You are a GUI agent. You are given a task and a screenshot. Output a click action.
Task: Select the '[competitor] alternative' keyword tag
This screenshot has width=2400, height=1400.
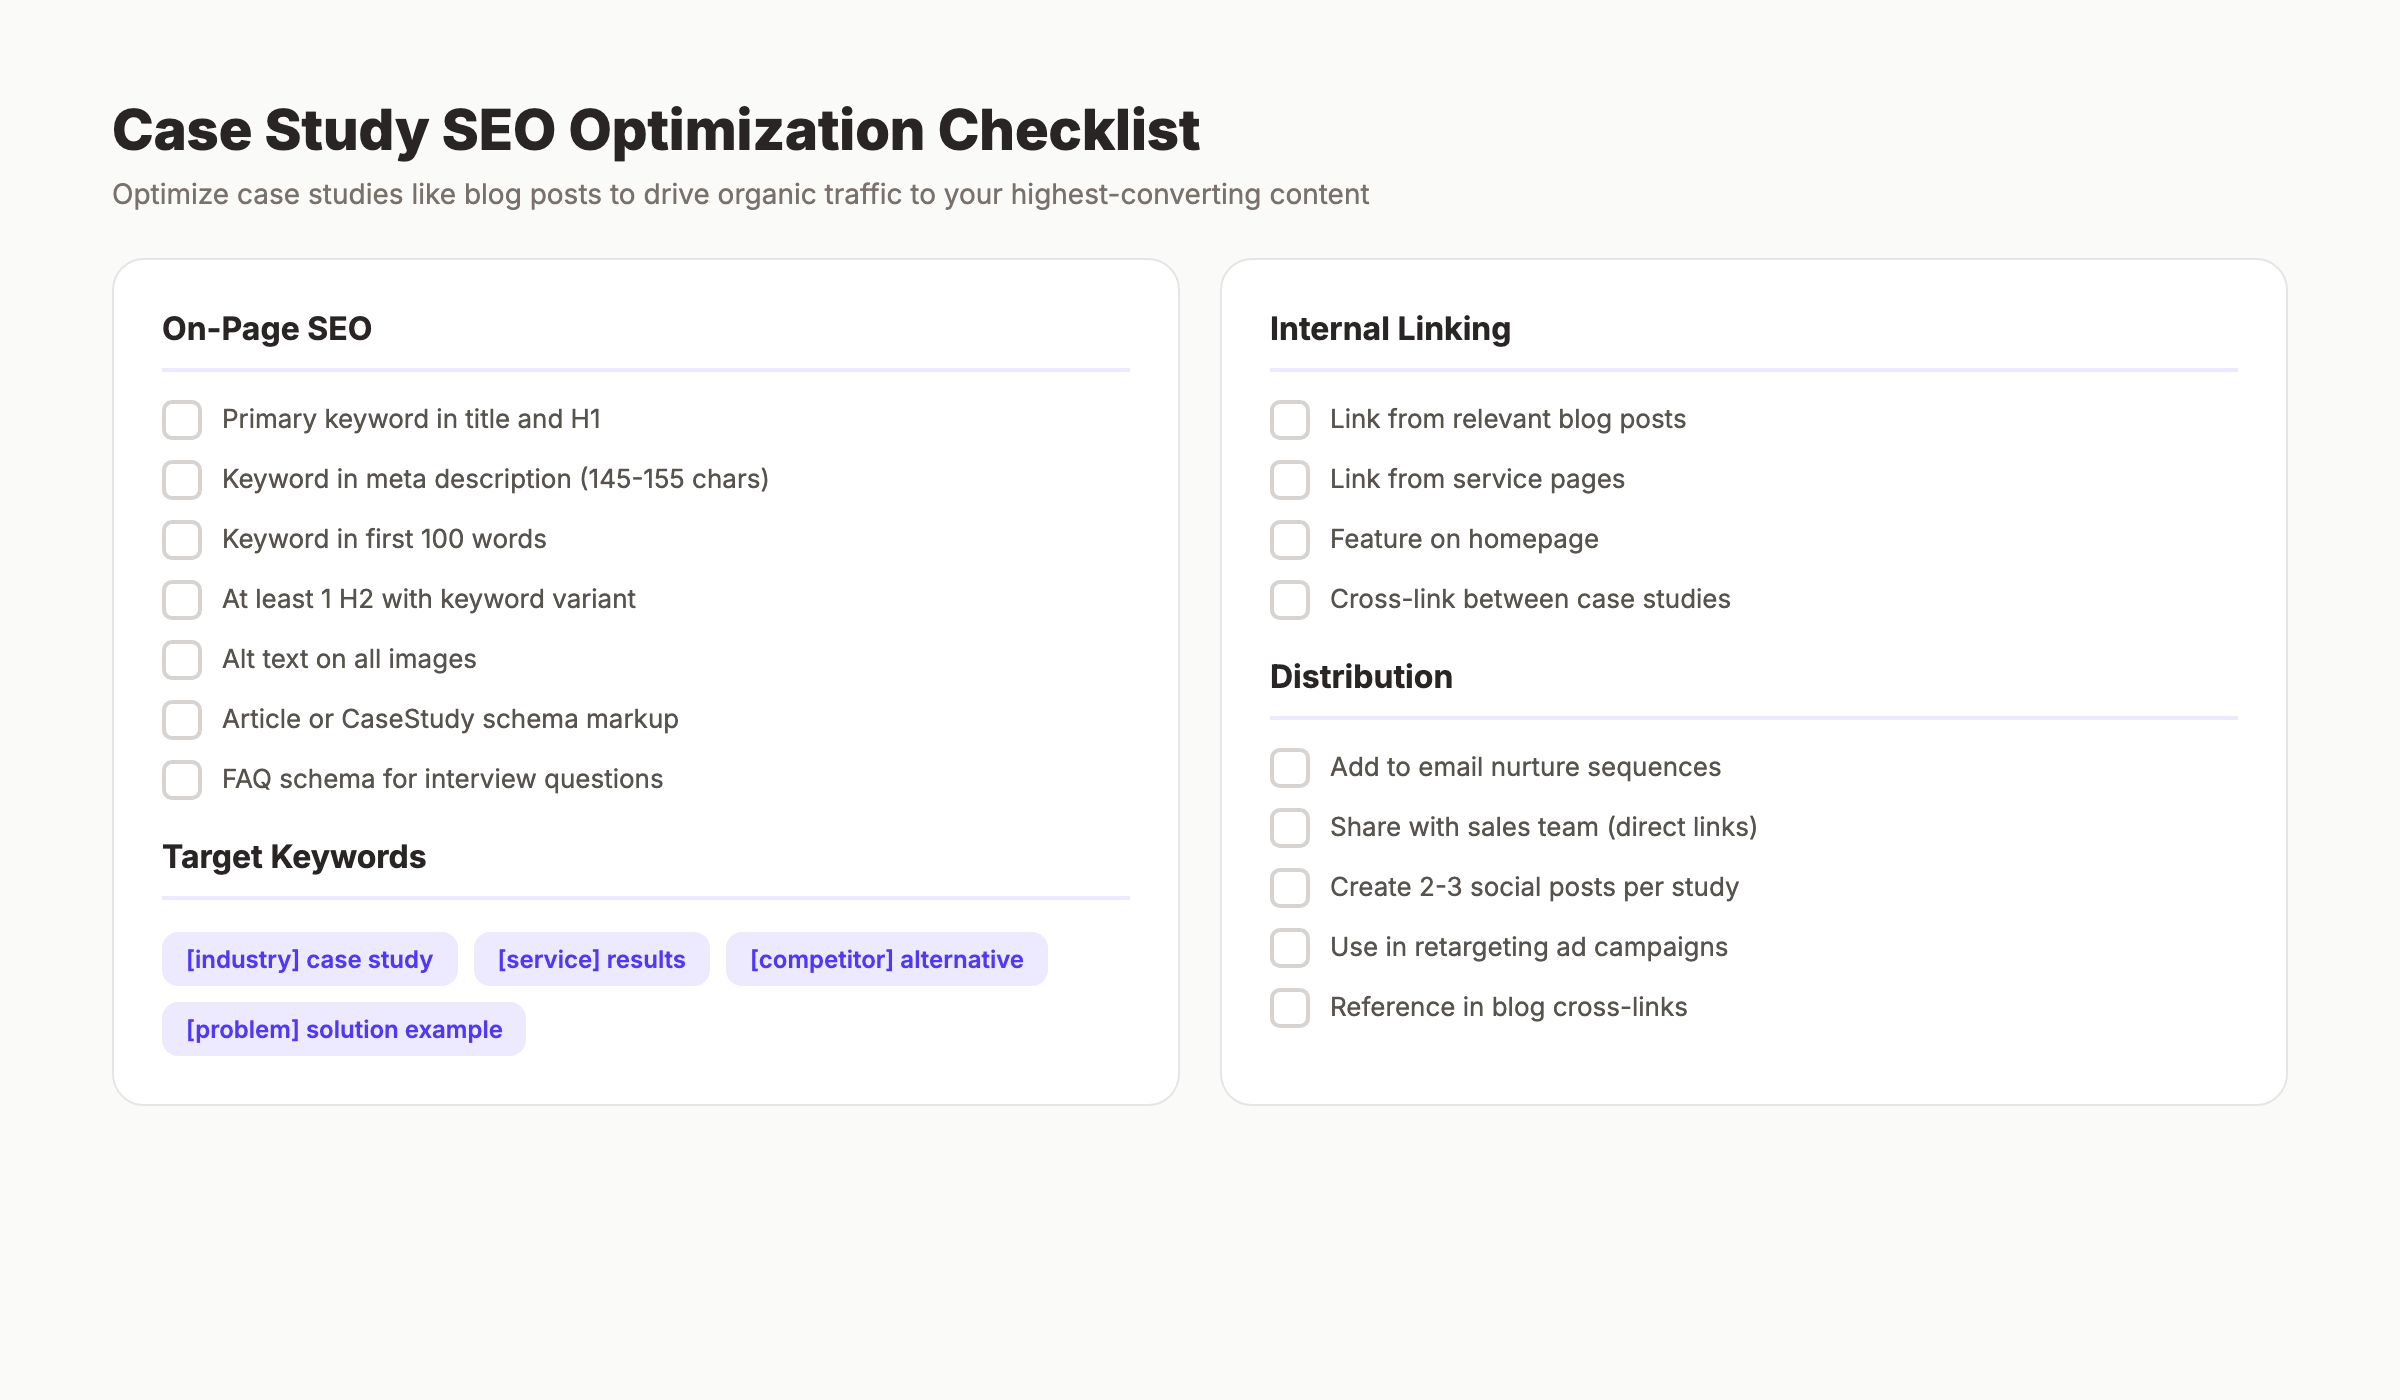[886, 959]
